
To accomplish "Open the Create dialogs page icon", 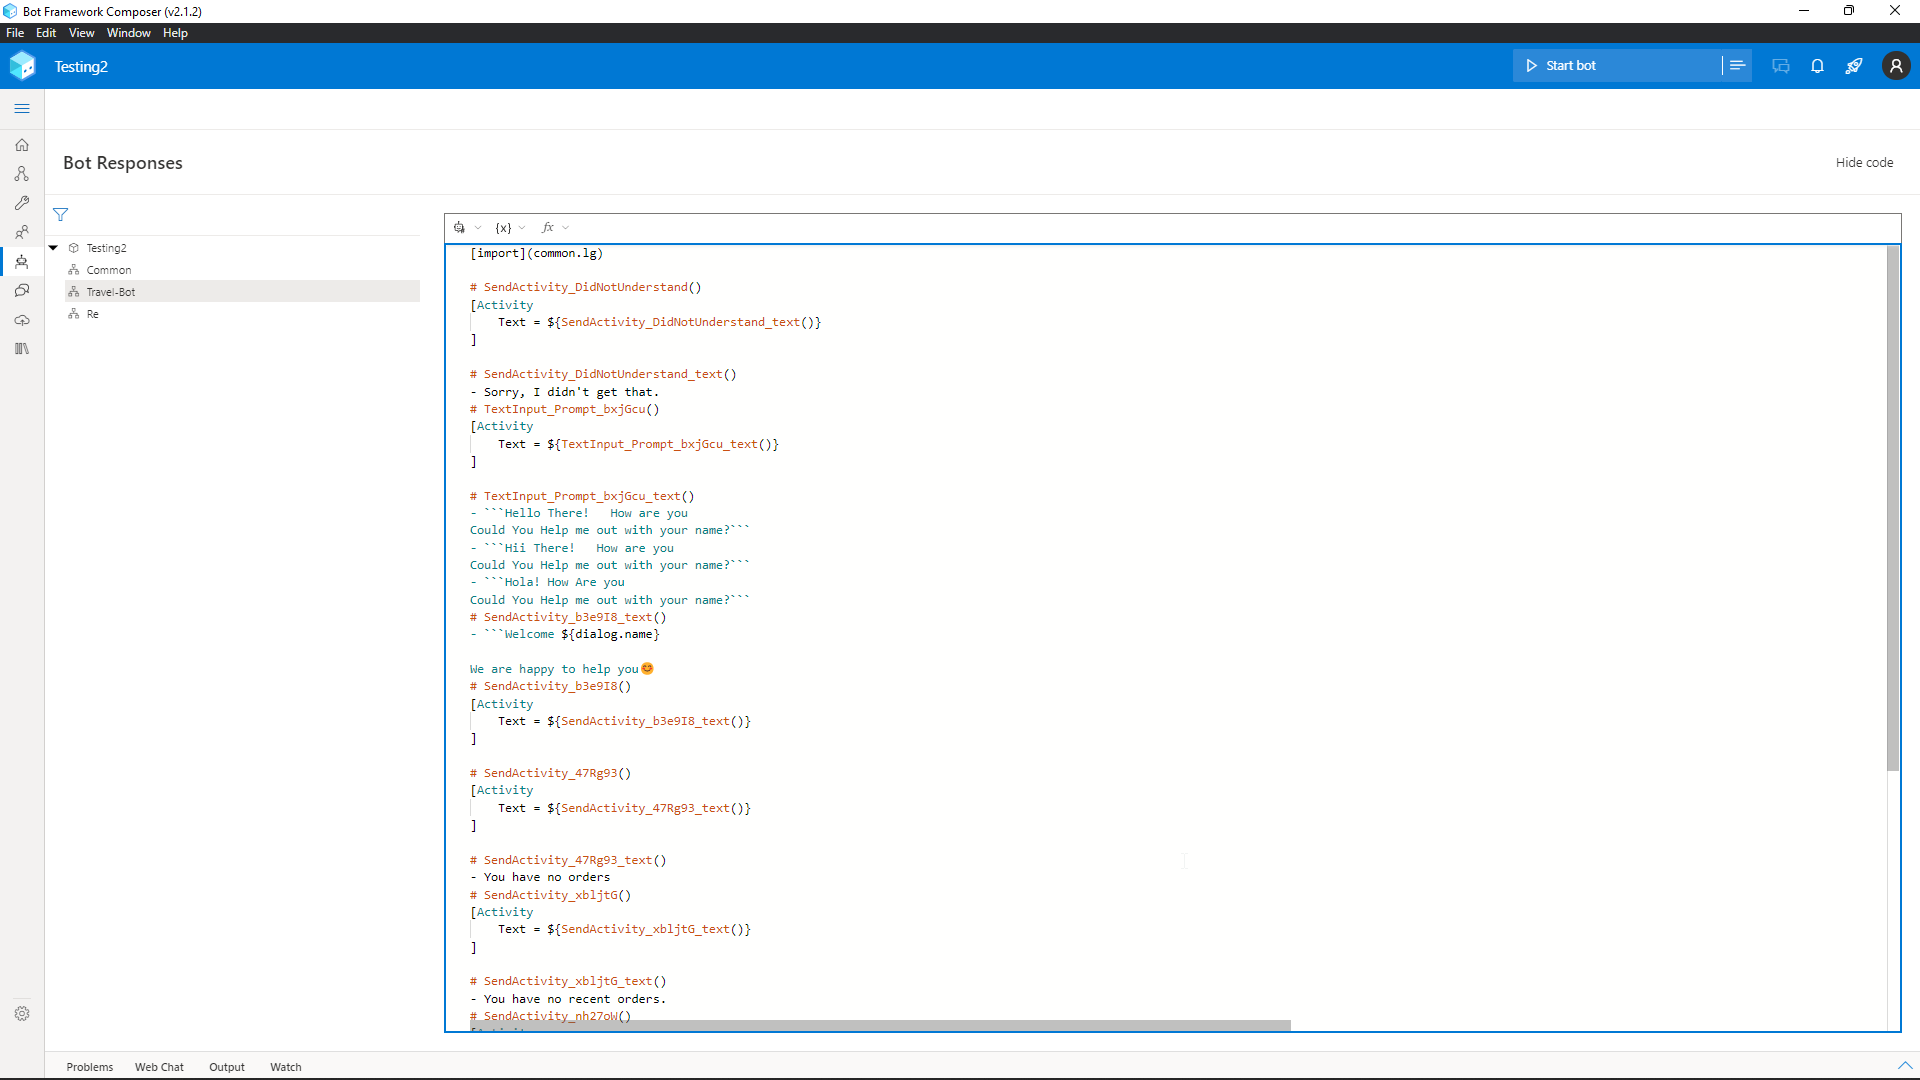I will [22, 174].
